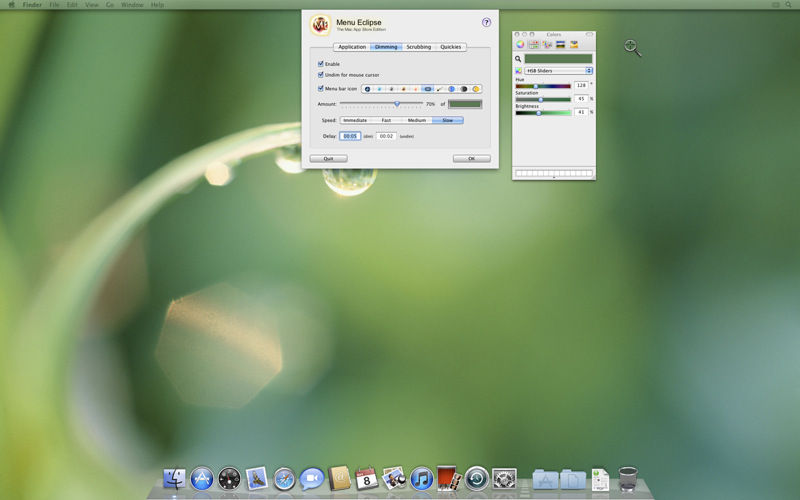The width and height of the screenshot is (800, 500).
Task: Click the dim delay field showing 00:05
Action: point(350,136)
